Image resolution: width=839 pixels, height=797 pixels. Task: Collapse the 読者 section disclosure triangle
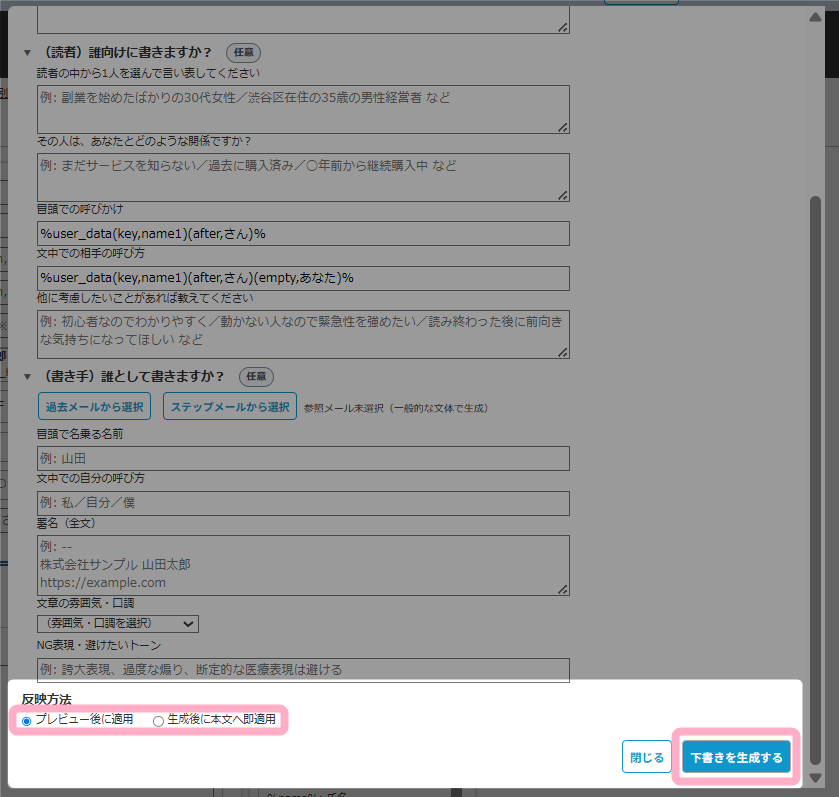27,53
